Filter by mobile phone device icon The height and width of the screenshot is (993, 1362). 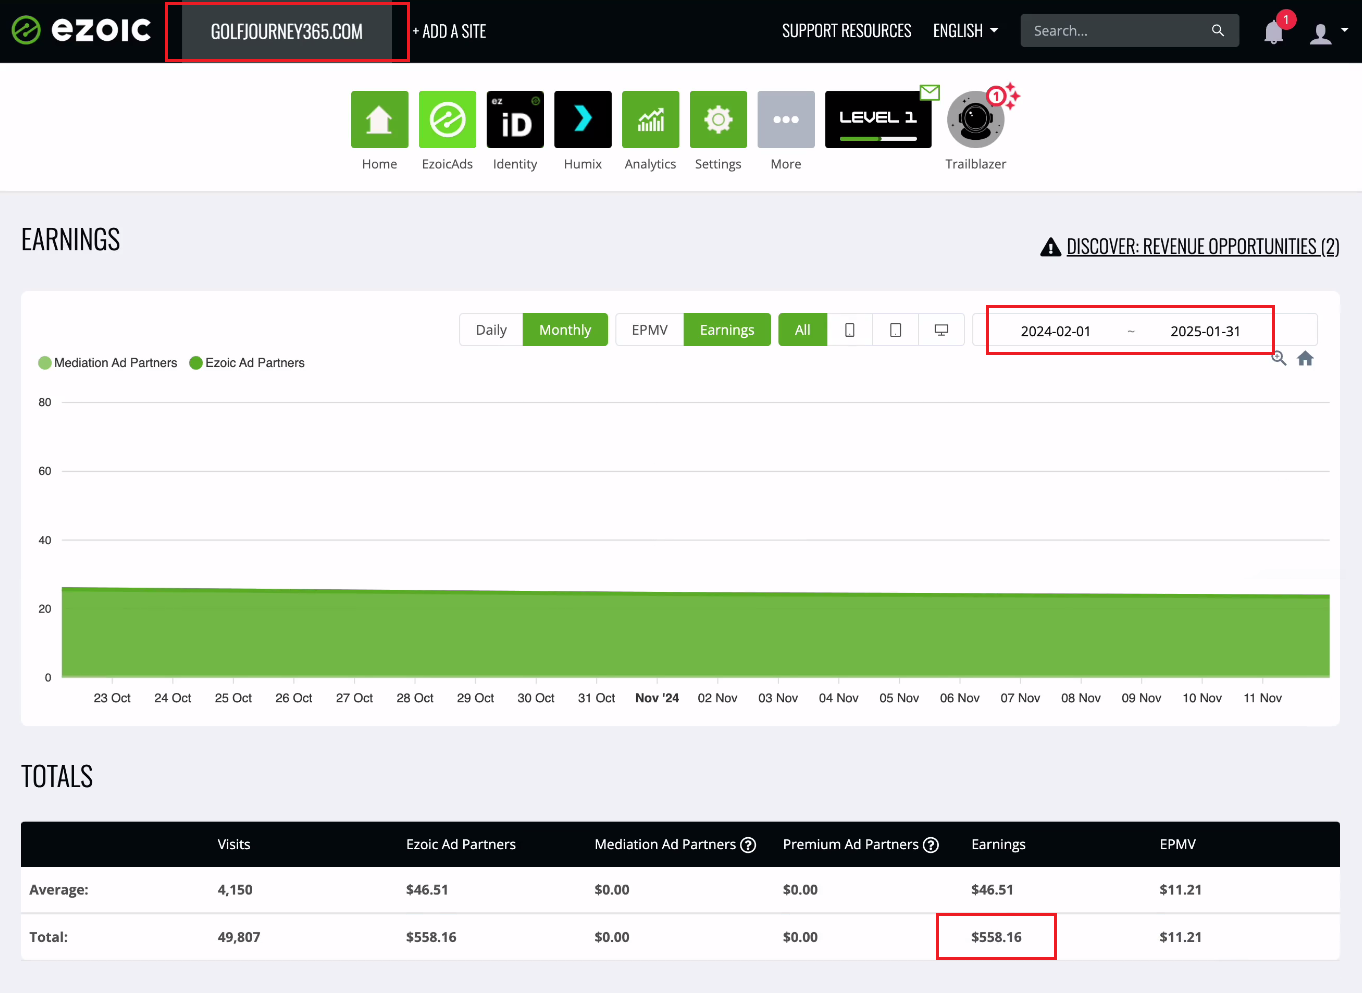tap(850, 330)
